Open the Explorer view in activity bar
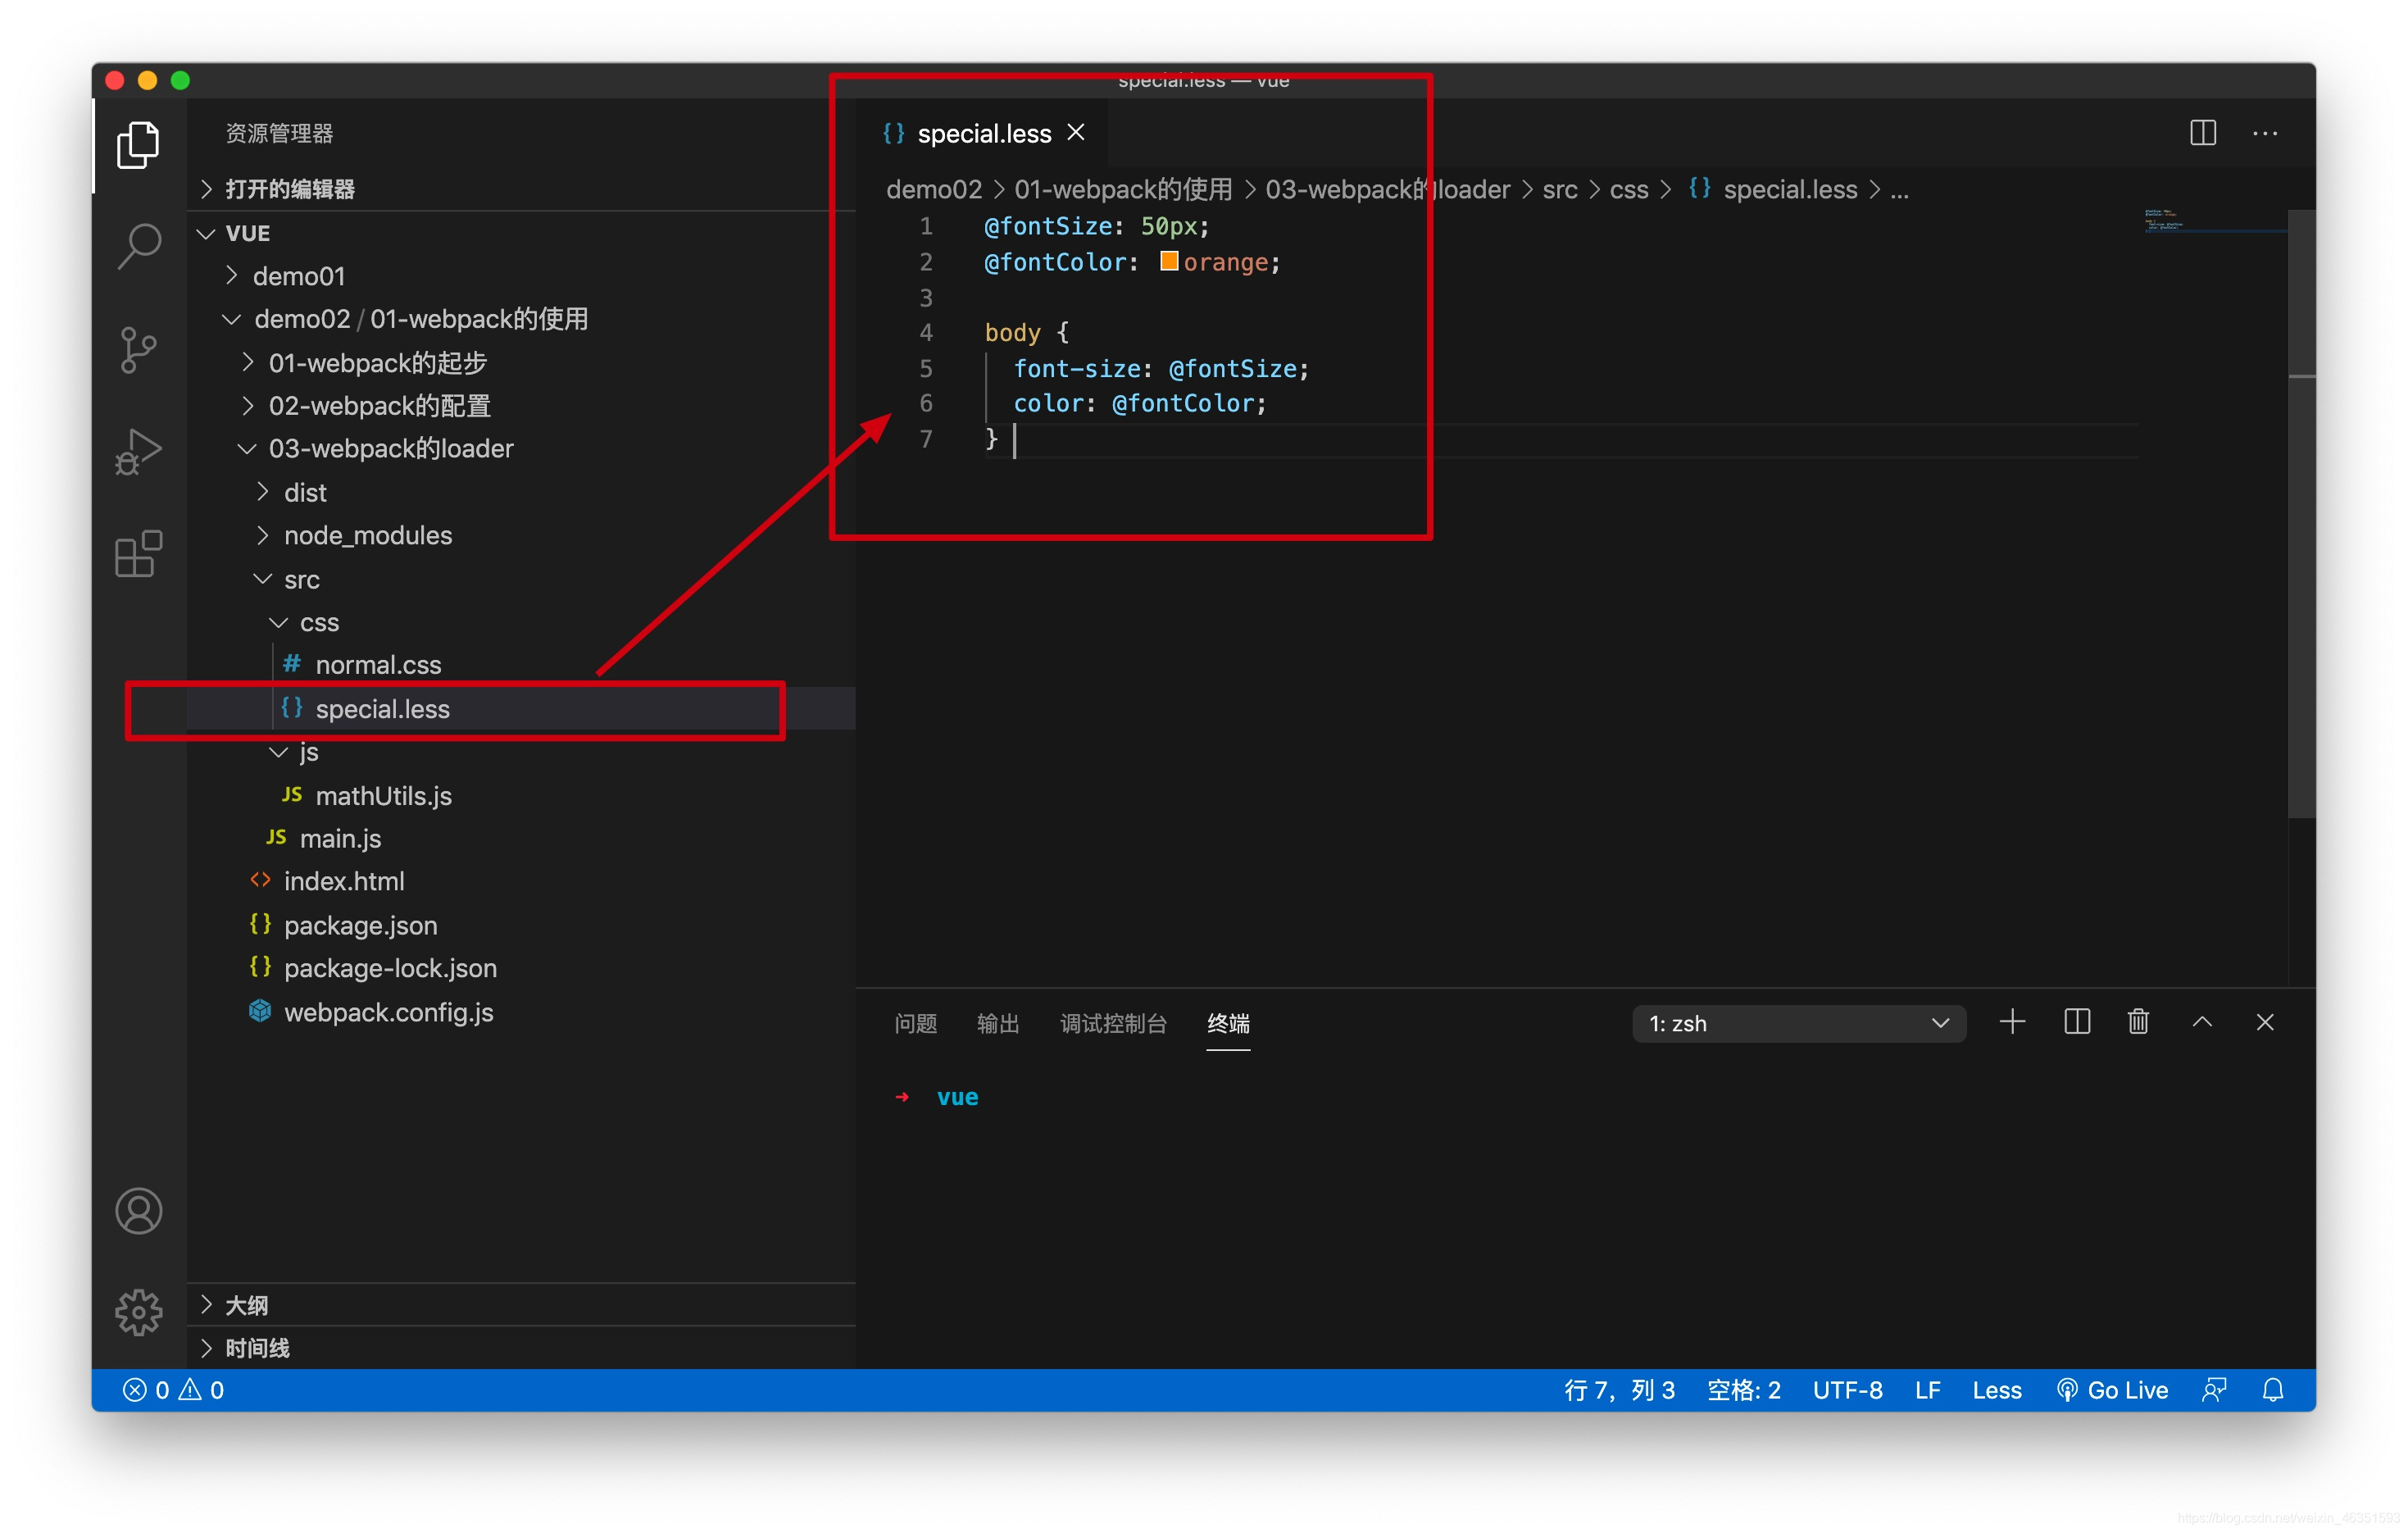2408x1533 pixels. coord(138,146)
